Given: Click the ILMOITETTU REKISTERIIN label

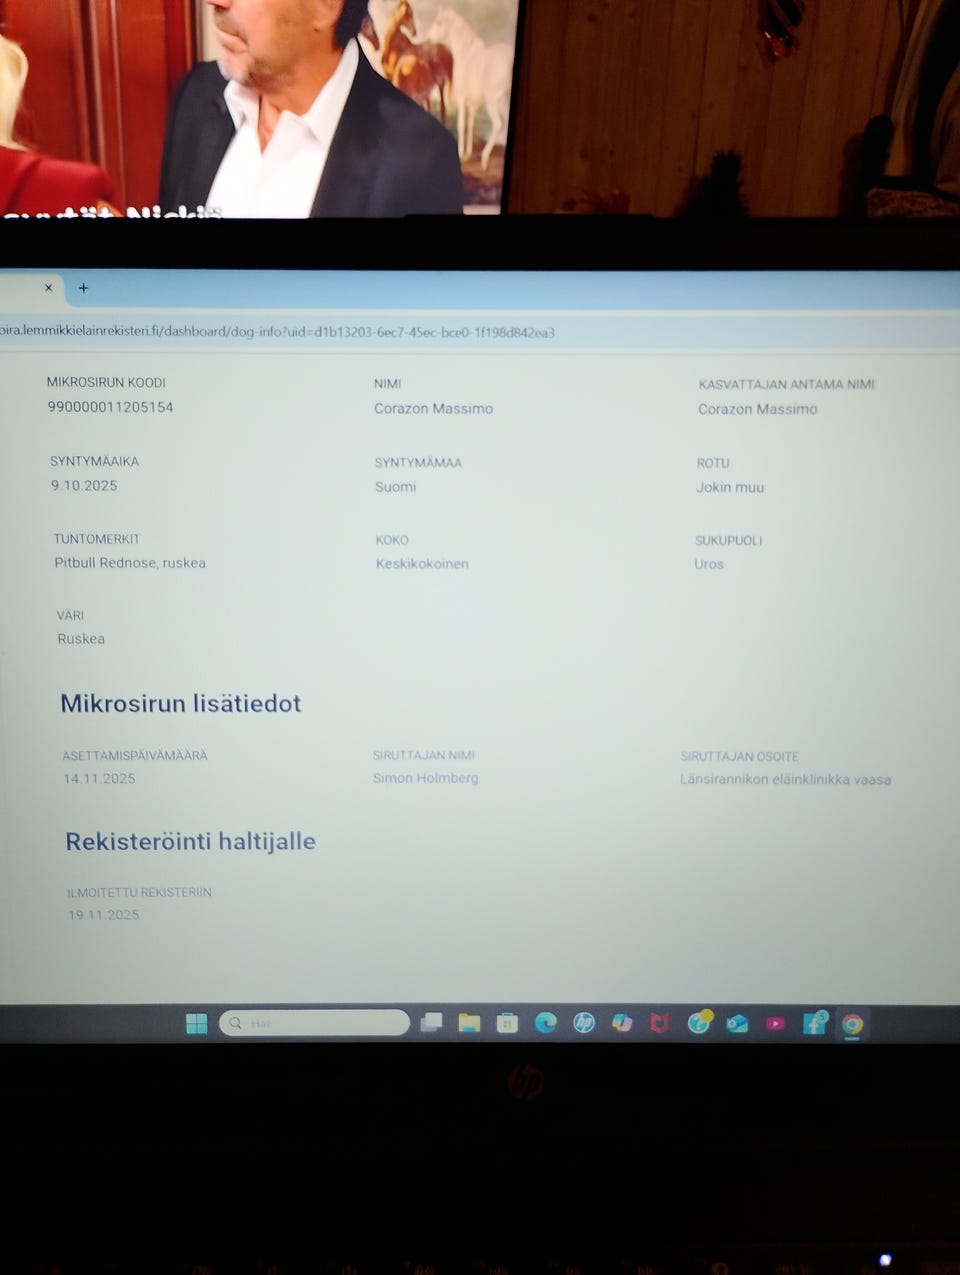Looking at the screenshot, I should tap(139, 892).
